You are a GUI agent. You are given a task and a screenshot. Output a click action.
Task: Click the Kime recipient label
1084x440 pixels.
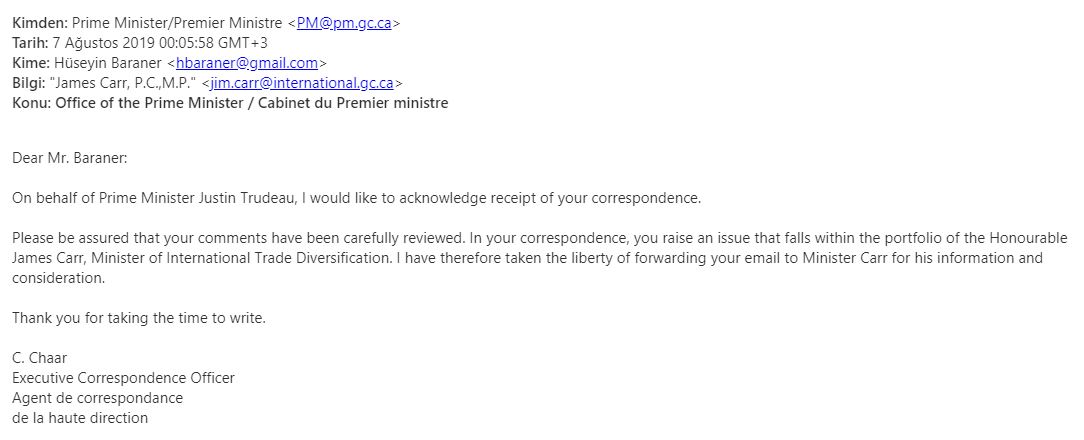30,63
